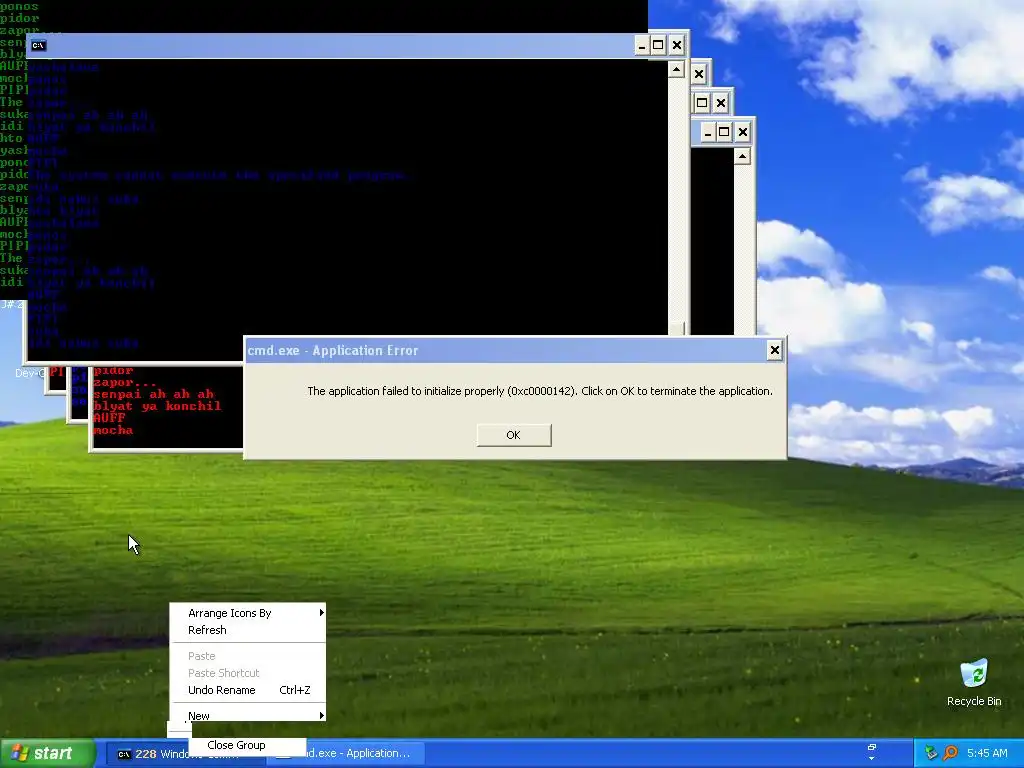Select the greyed-out Paste Shortcut entry
1024x768 pixels.
248,673
